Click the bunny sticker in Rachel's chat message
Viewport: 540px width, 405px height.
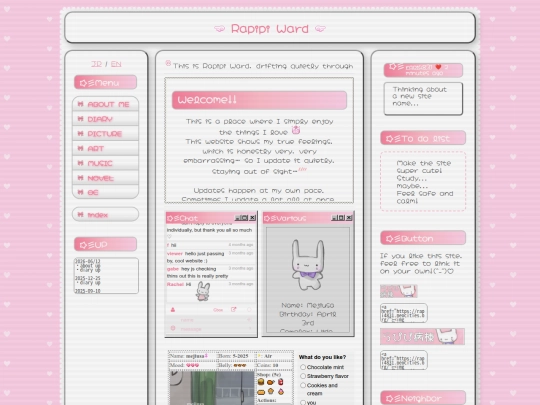pyautogui.click(x=203, y=291)
